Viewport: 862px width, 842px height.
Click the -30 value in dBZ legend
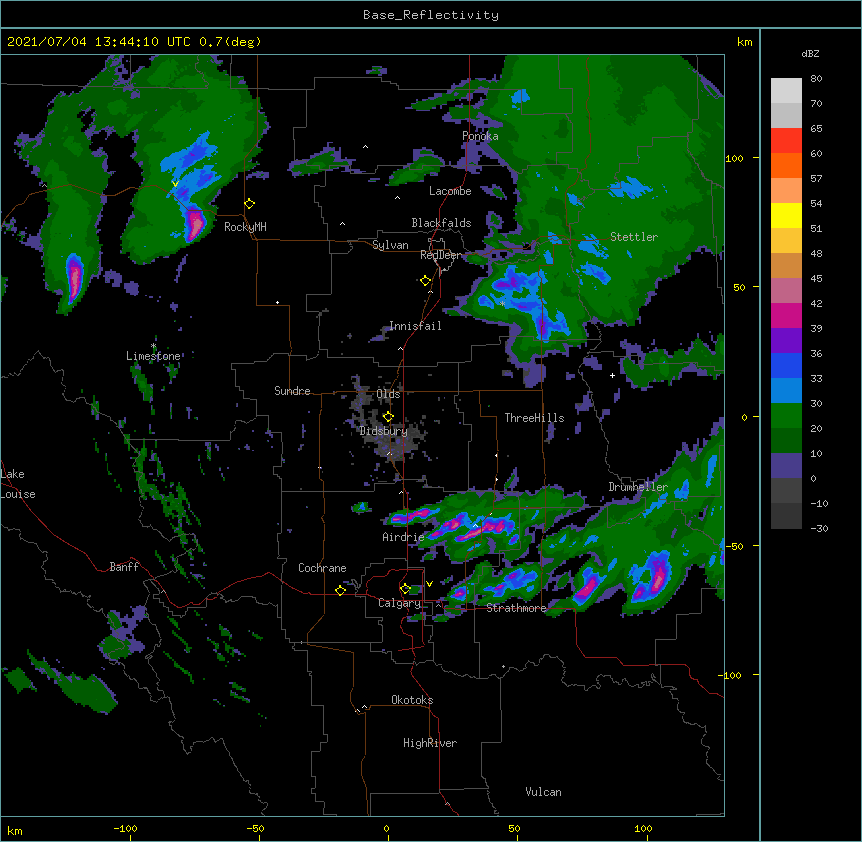pyautogui.click(x=819, y=528)
